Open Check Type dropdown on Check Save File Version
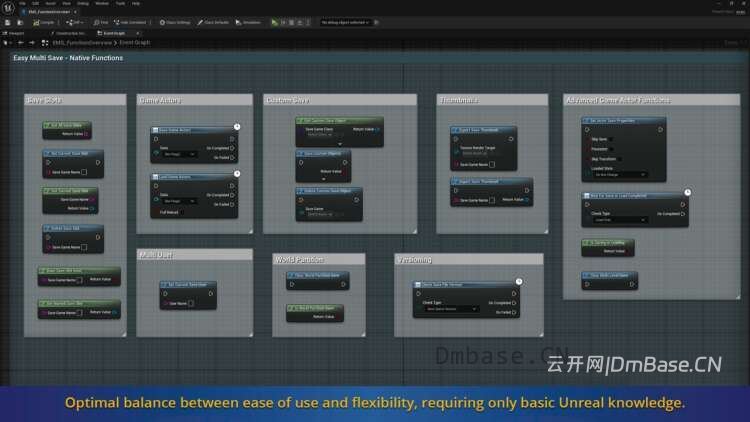Viewport: 750px width, 422px height. [x=451, y=309]
